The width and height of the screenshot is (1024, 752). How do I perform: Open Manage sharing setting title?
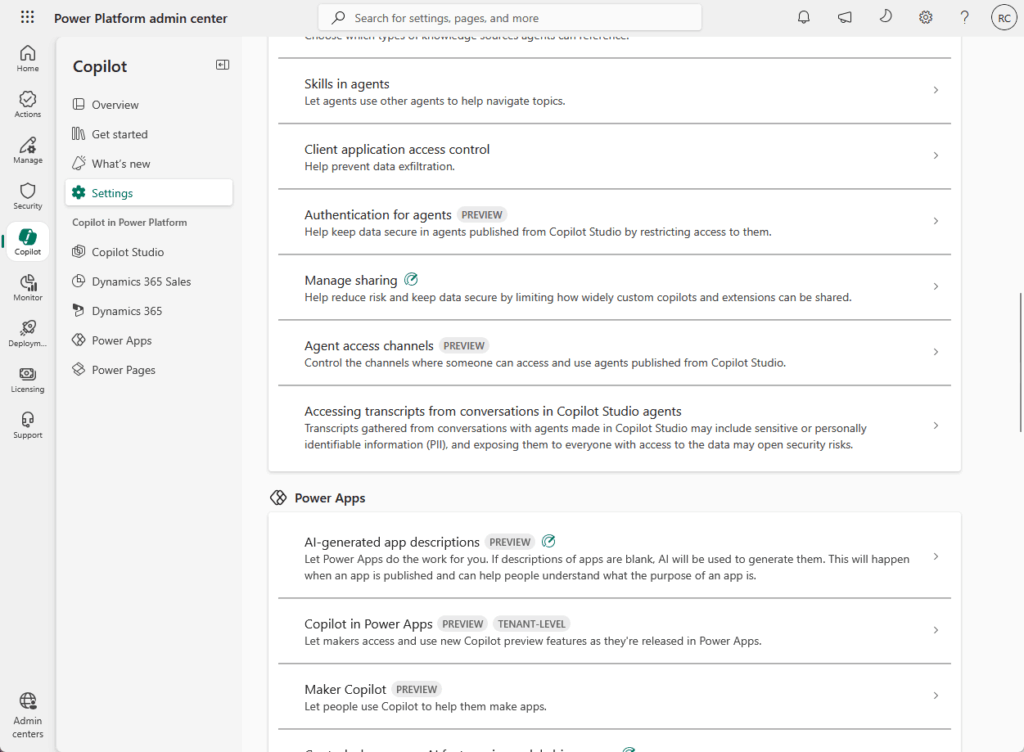click(351, 280)
